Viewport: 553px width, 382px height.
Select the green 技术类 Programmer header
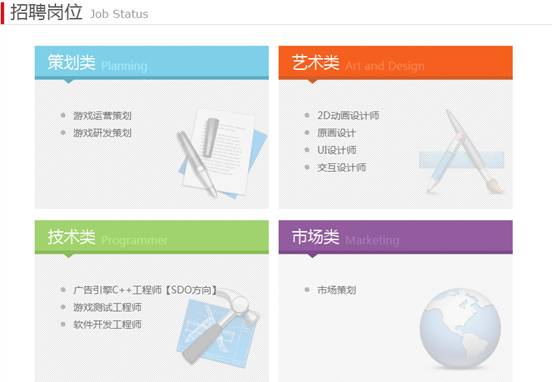[x=152, y=237]
